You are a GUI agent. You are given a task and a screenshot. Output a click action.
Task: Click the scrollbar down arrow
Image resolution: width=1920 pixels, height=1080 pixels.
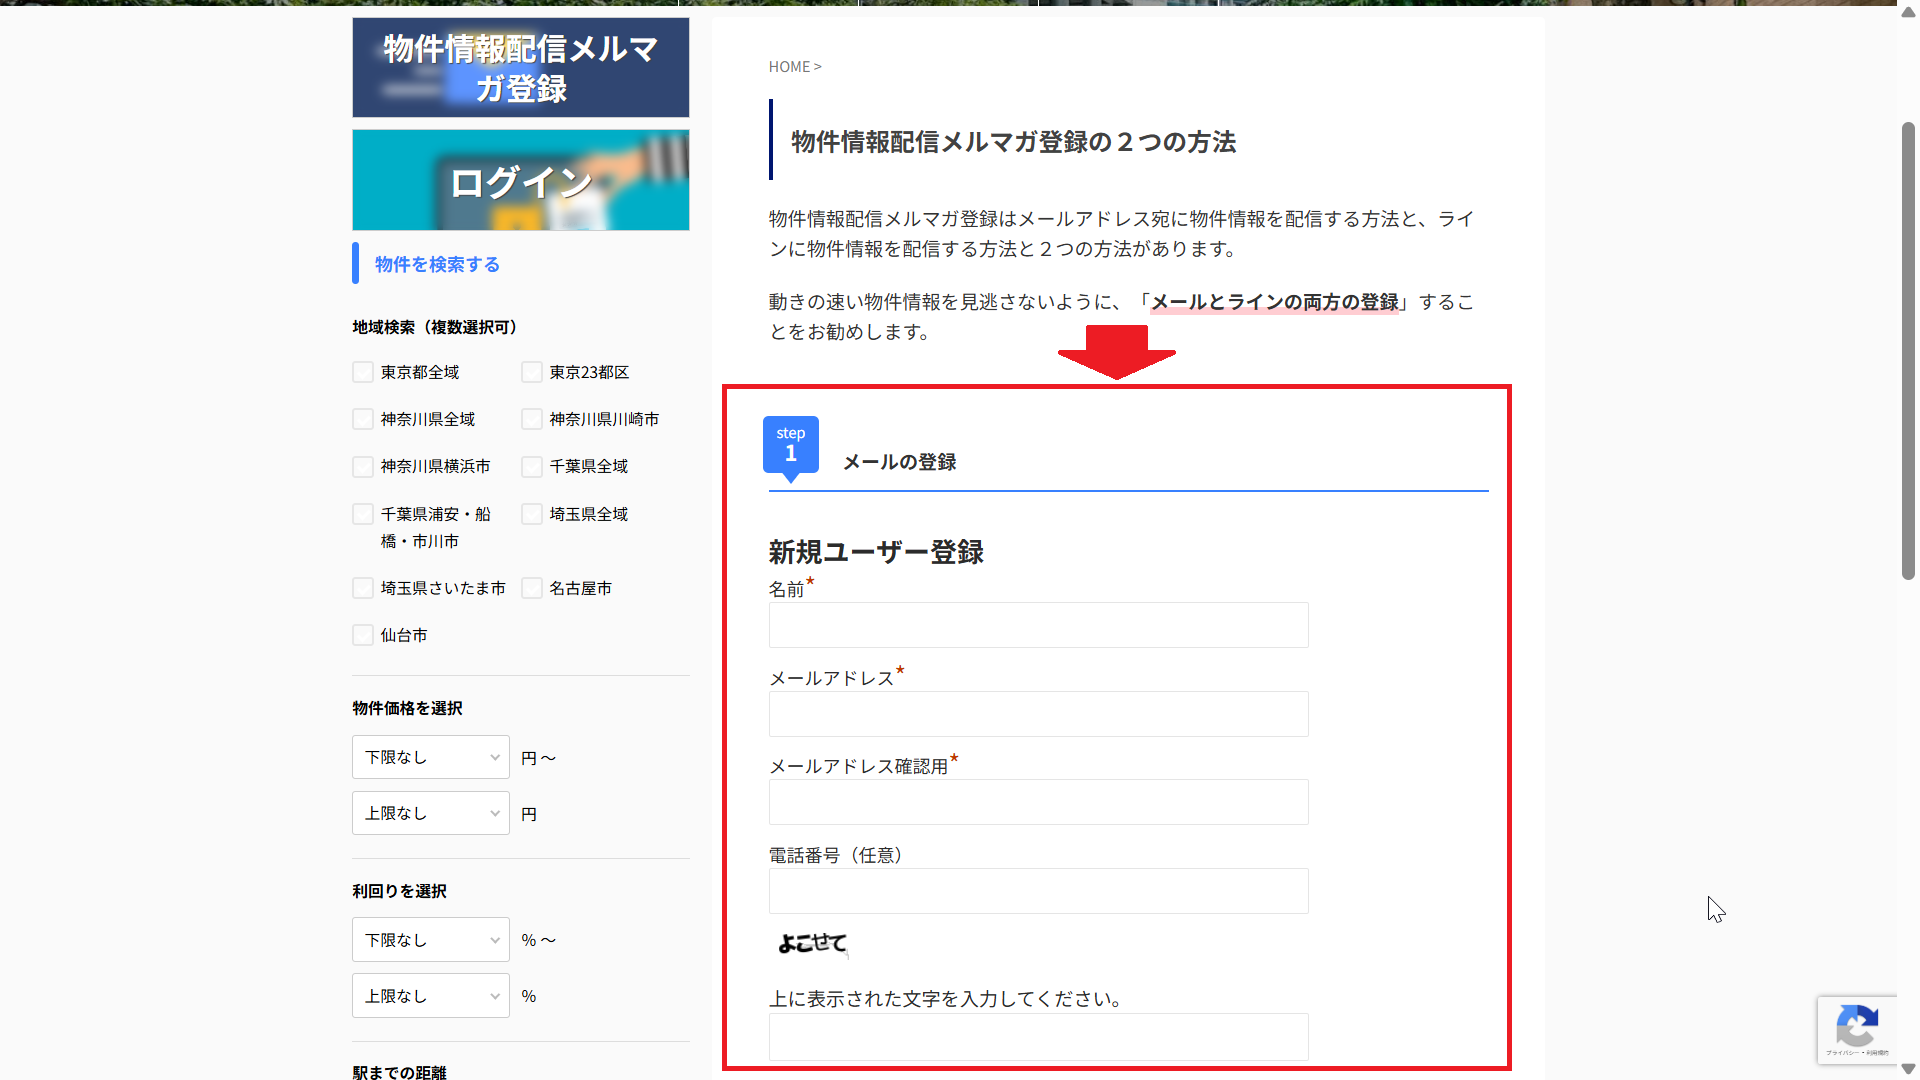click(x=1908, y=1069)
